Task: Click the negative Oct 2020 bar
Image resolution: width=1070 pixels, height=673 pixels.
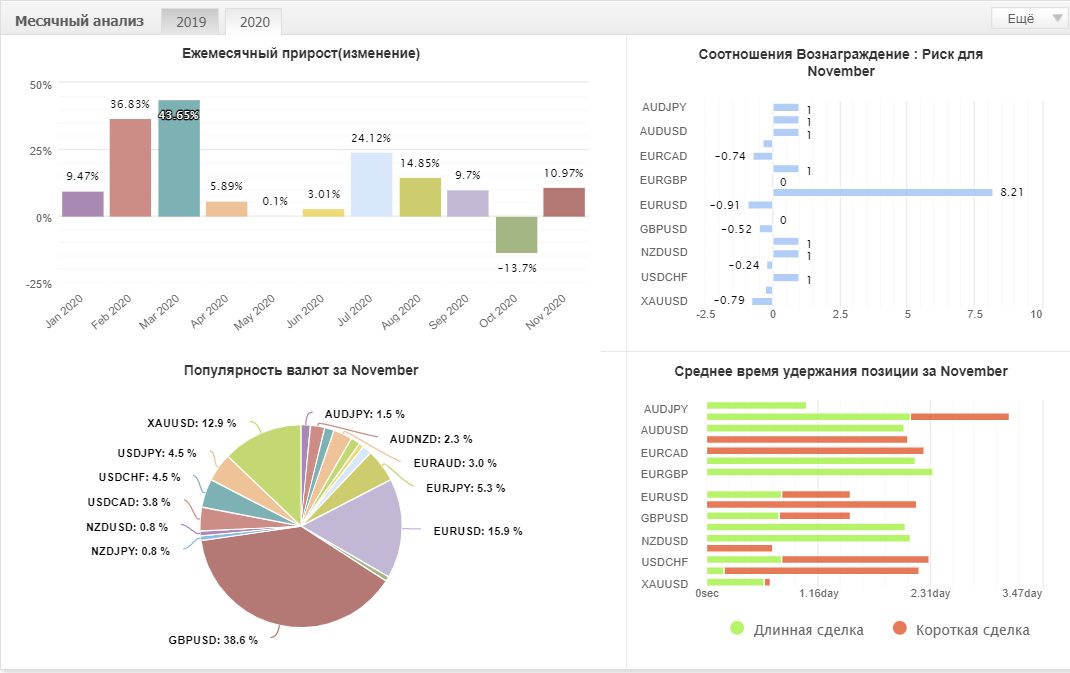Action: point(517,235)
